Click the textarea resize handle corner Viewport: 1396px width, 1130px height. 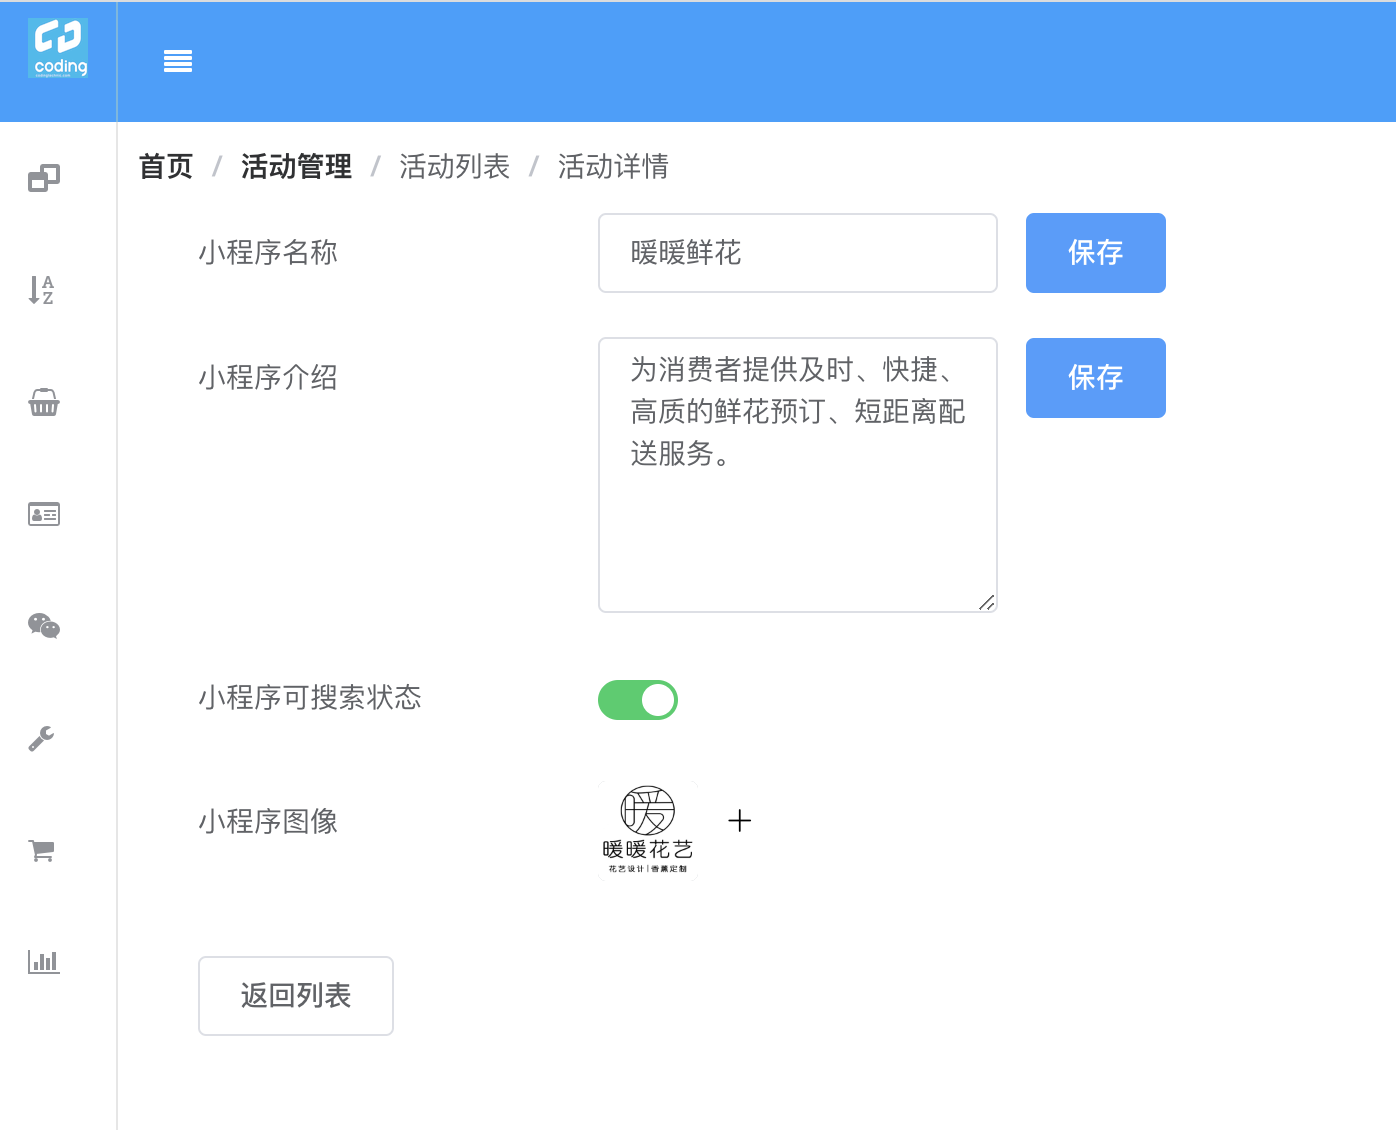point(987,602)
